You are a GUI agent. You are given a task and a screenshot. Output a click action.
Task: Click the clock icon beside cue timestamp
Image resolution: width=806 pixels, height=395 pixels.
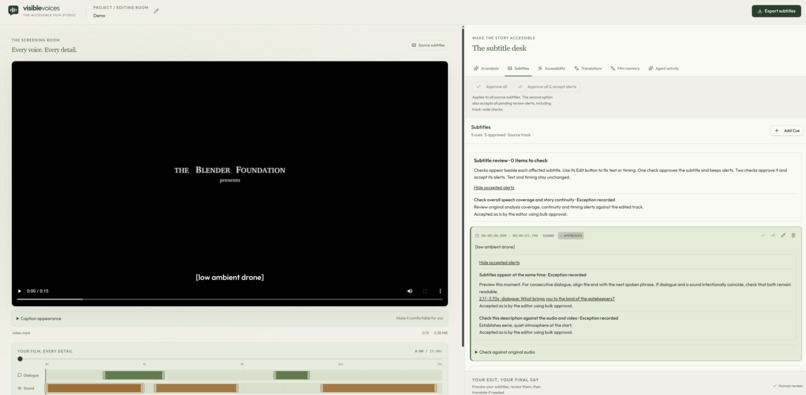click(477, 236)
